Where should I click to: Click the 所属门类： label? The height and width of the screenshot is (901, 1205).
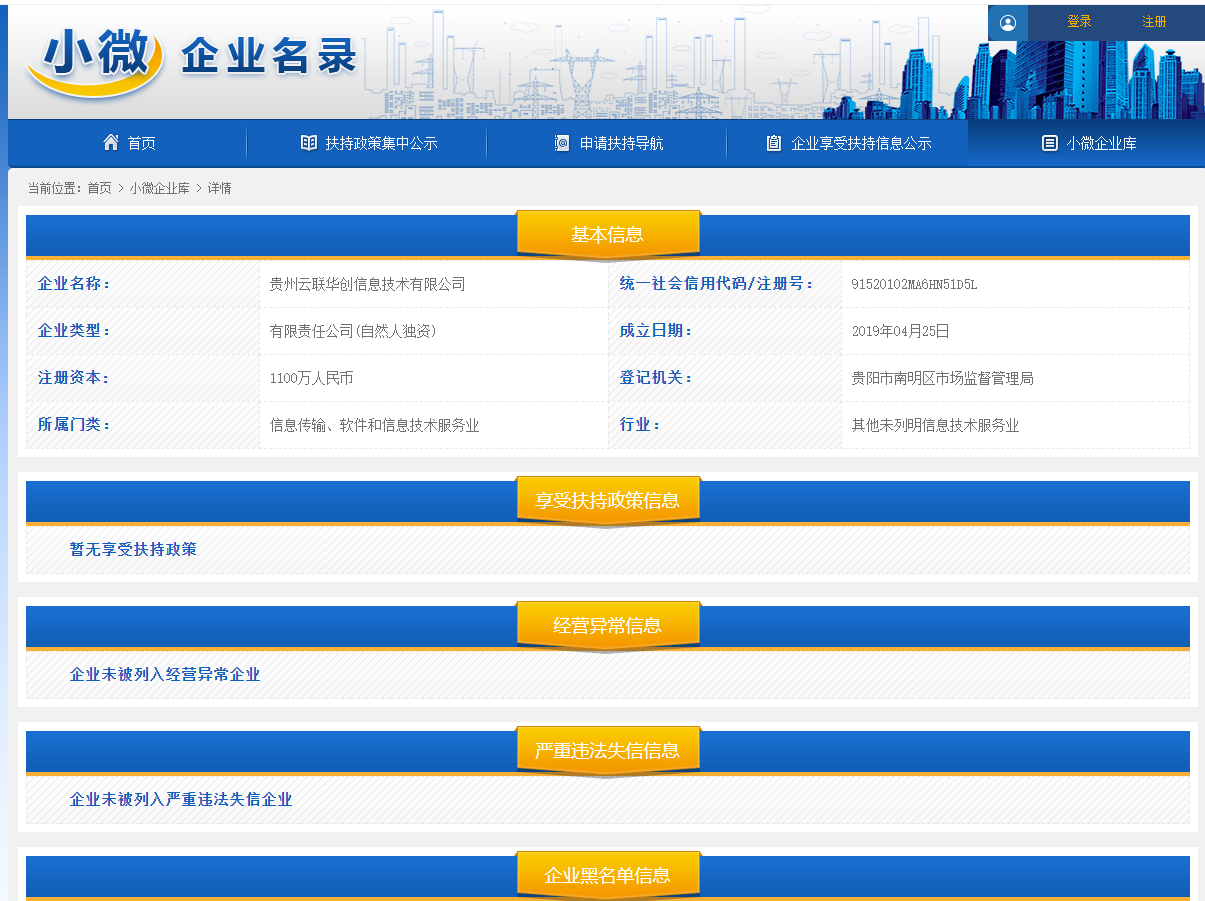[x=74, y=425]
